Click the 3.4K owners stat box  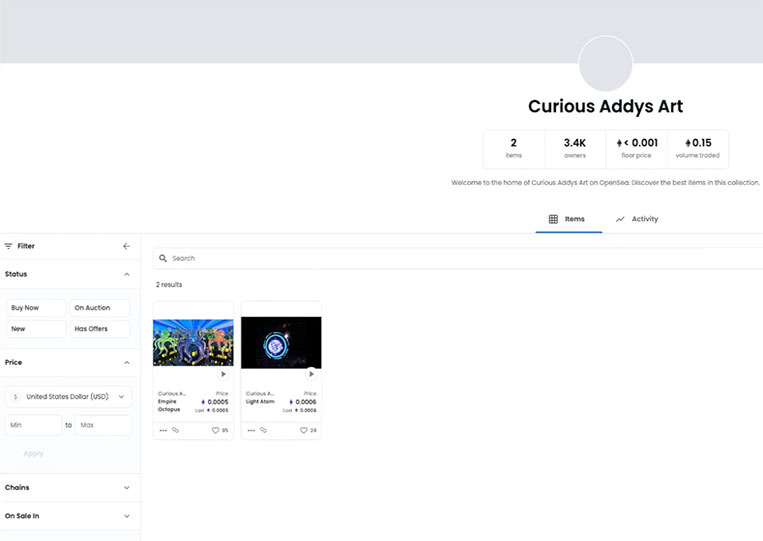[575, 149]
